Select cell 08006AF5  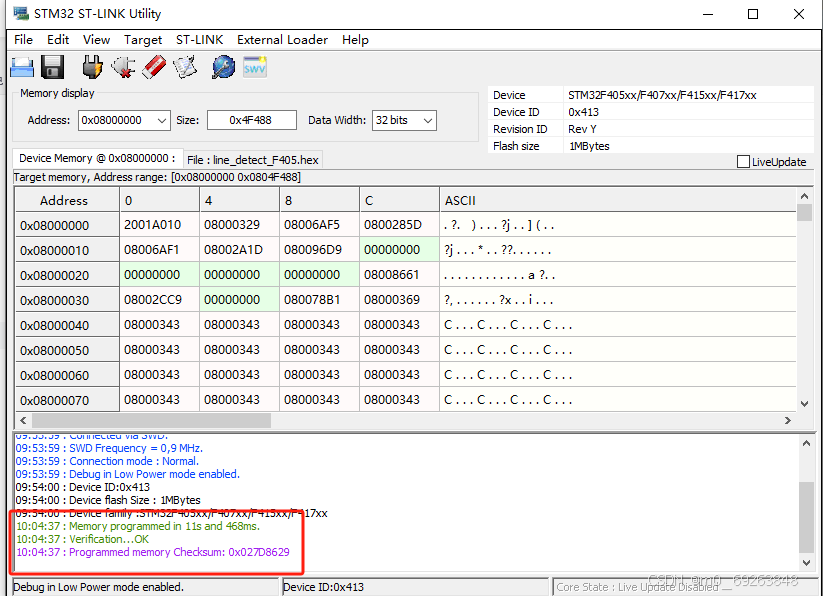(319, 225)
